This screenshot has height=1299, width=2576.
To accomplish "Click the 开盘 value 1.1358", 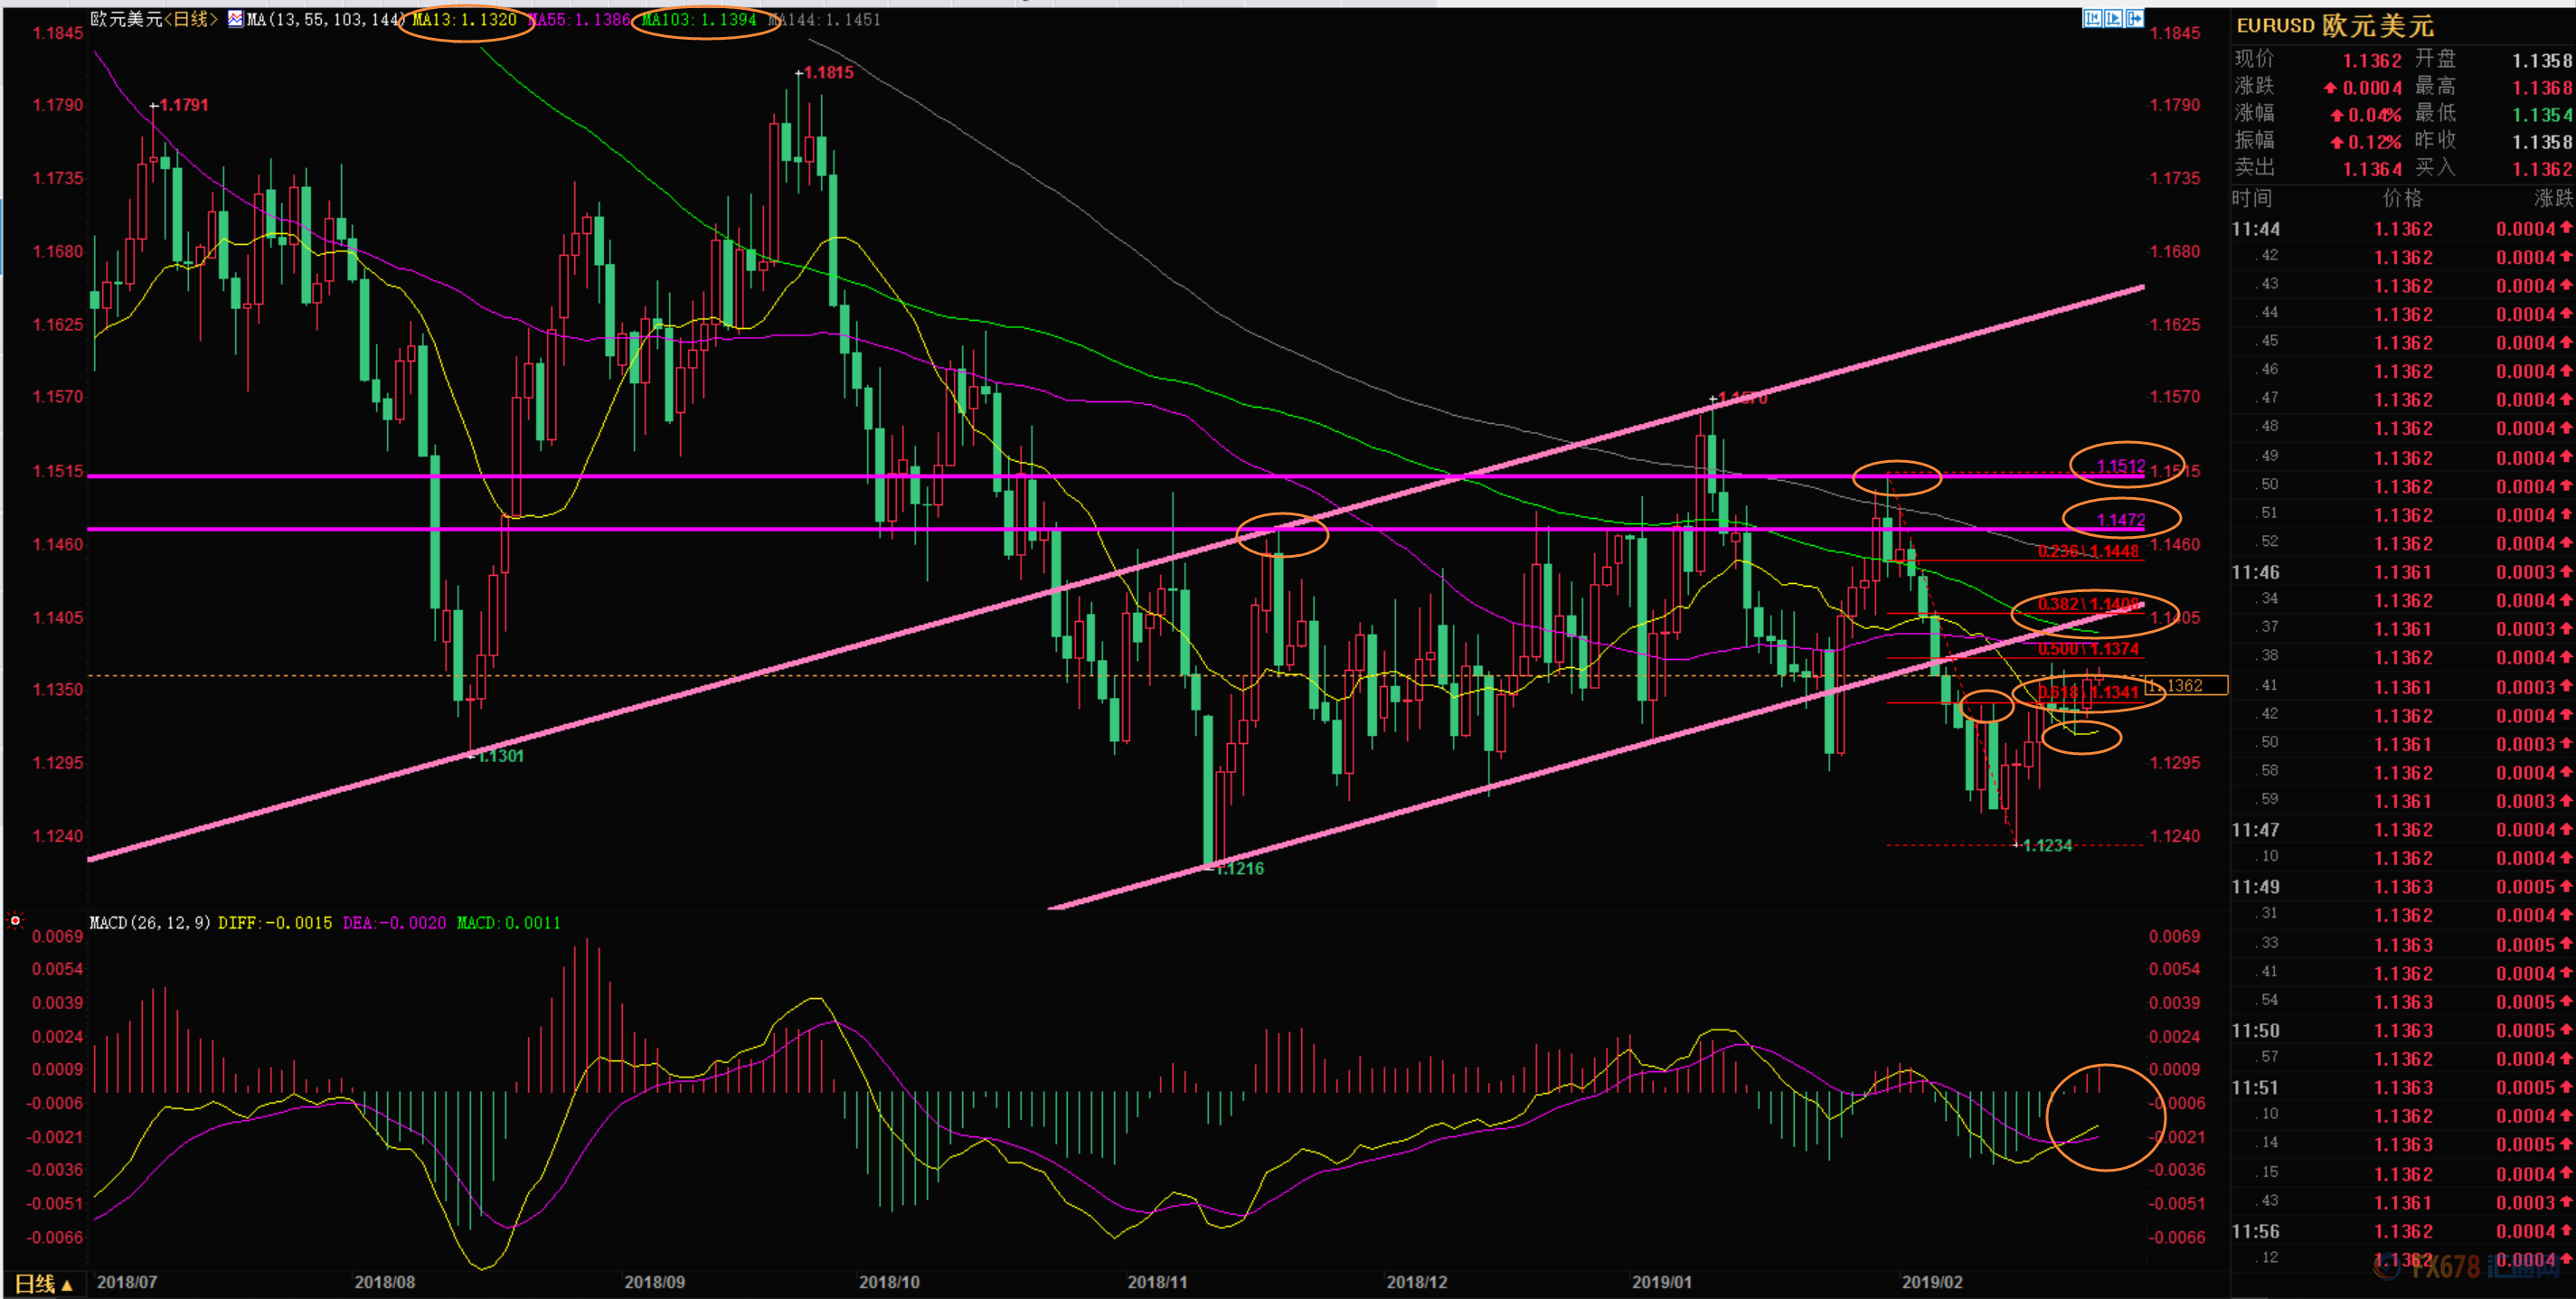I will [2542, 60].
